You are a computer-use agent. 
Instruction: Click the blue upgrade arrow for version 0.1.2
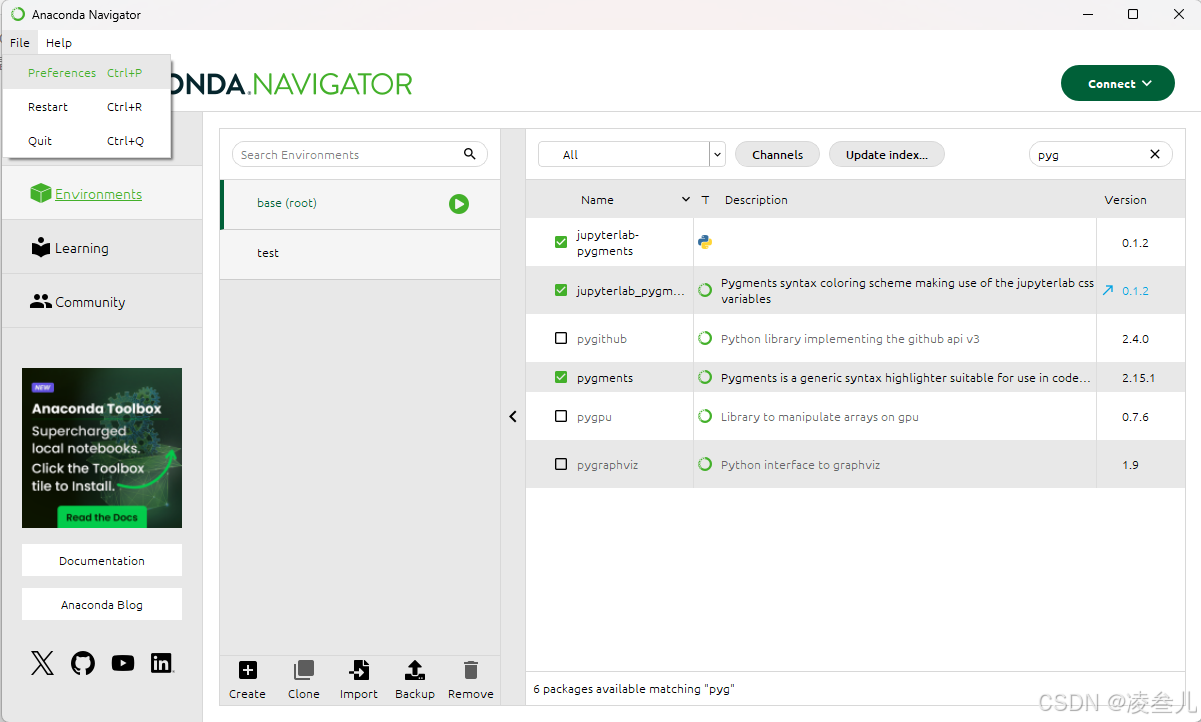1107,291
